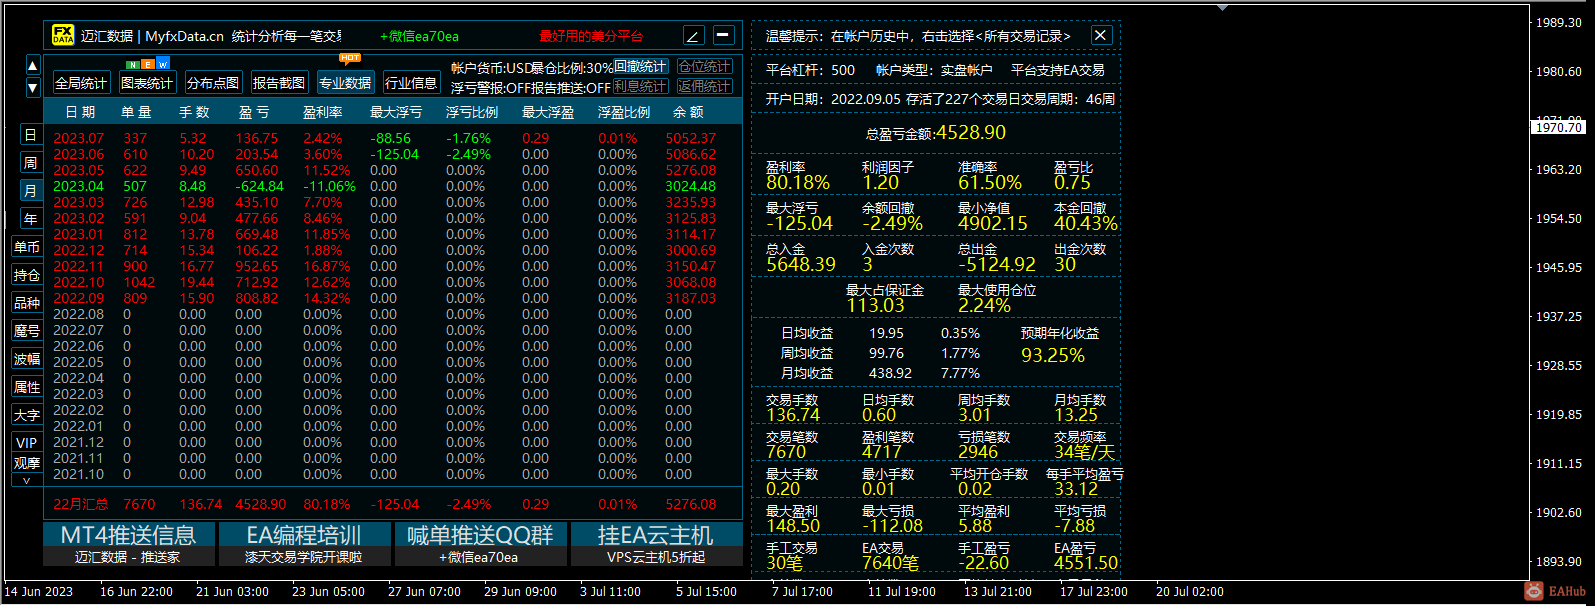Click the 仓位统计 button
This screenshot has height=606, width=1595.
[x=705, y=67]
